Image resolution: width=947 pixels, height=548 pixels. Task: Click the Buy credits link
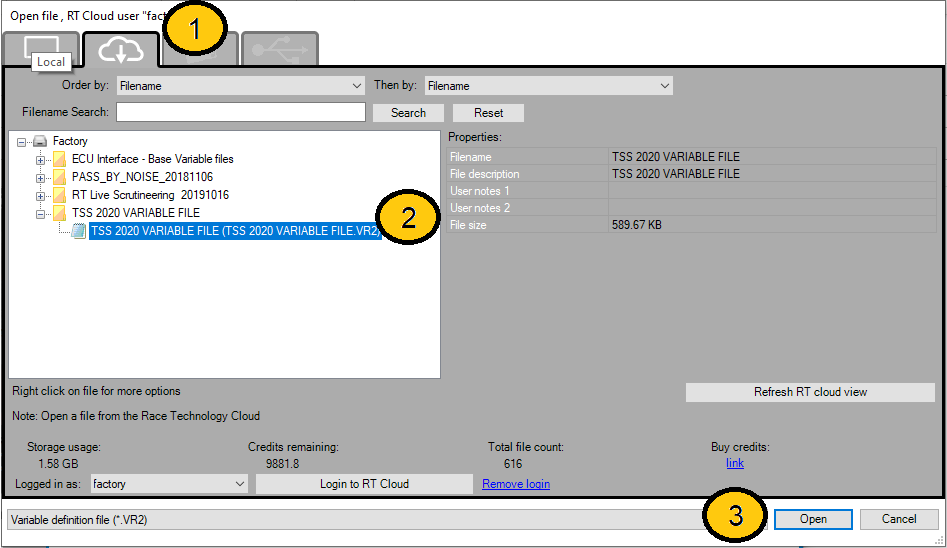pos(734,463)
